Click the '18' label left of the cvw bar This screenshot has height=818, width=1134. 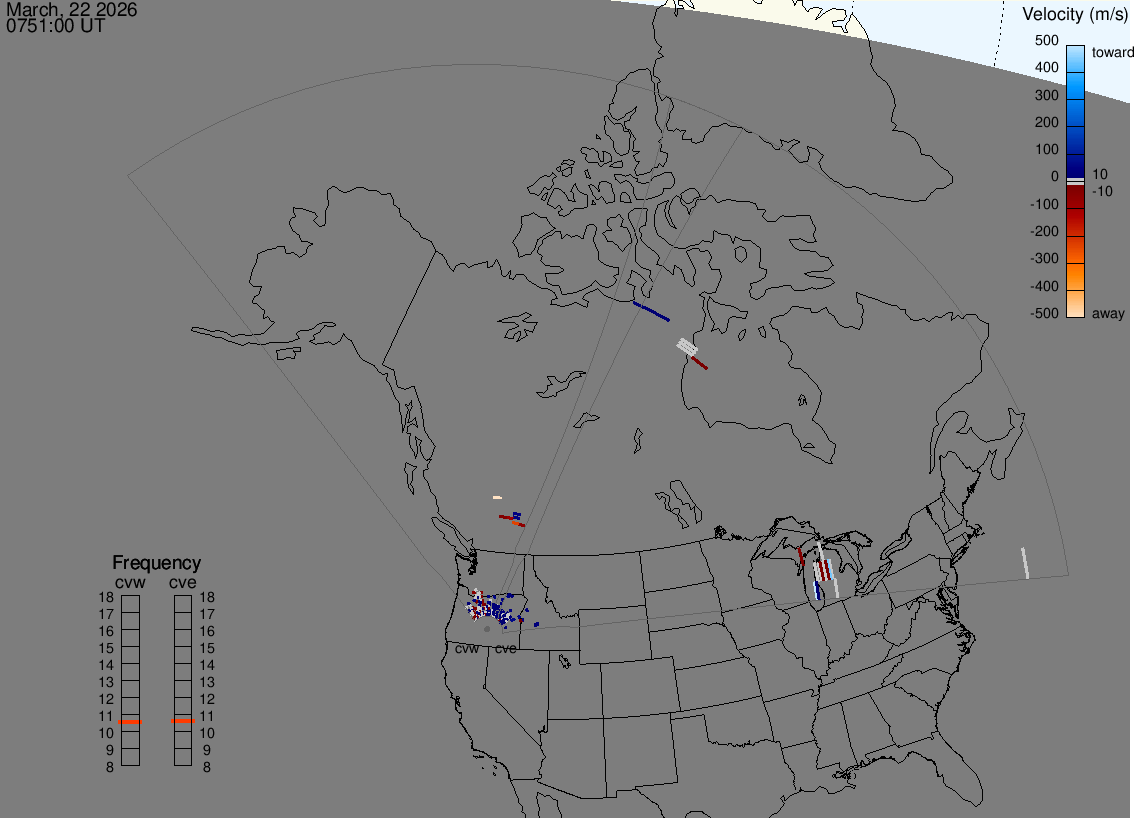[106, 597]
